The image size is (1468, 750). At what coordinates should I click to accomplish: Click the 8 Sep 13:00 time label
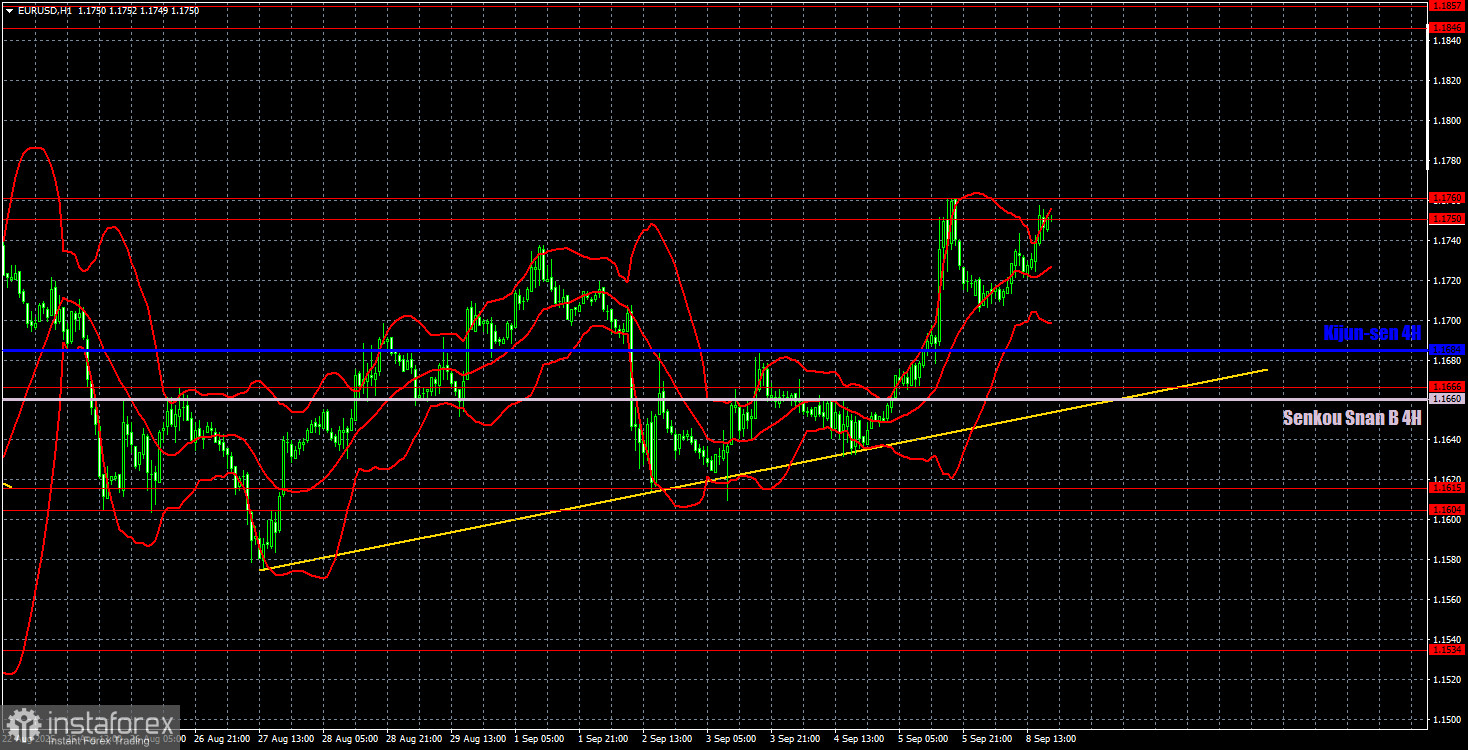point(1053,739)
